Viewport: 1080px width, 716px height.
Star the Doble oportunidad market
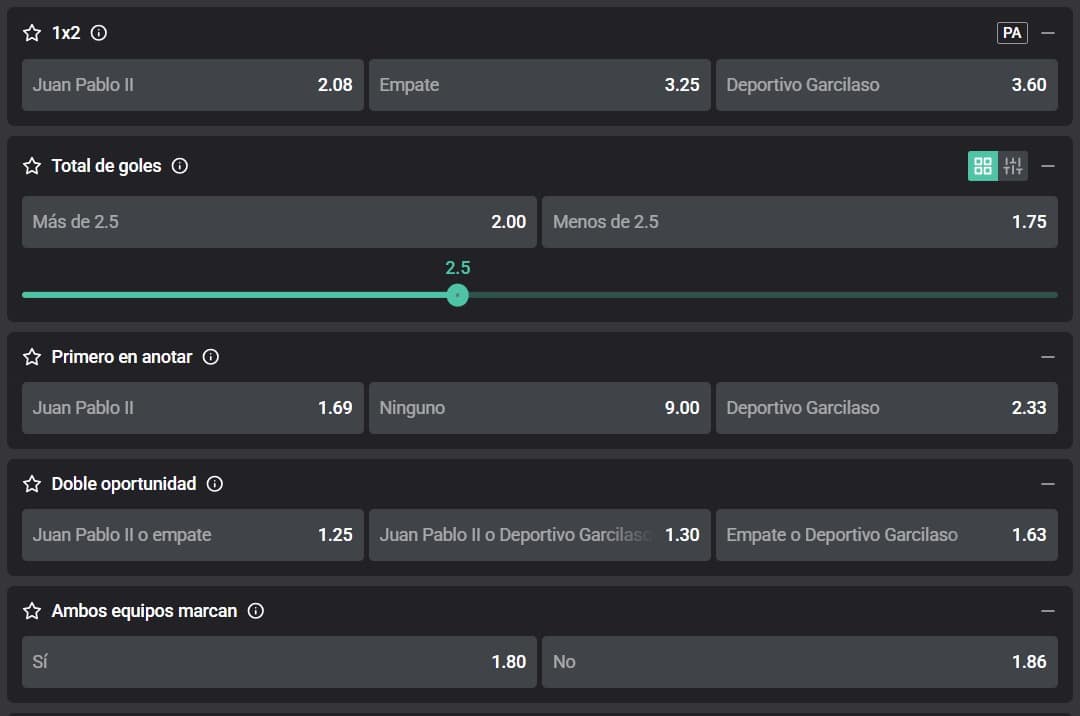pos(32,484)
